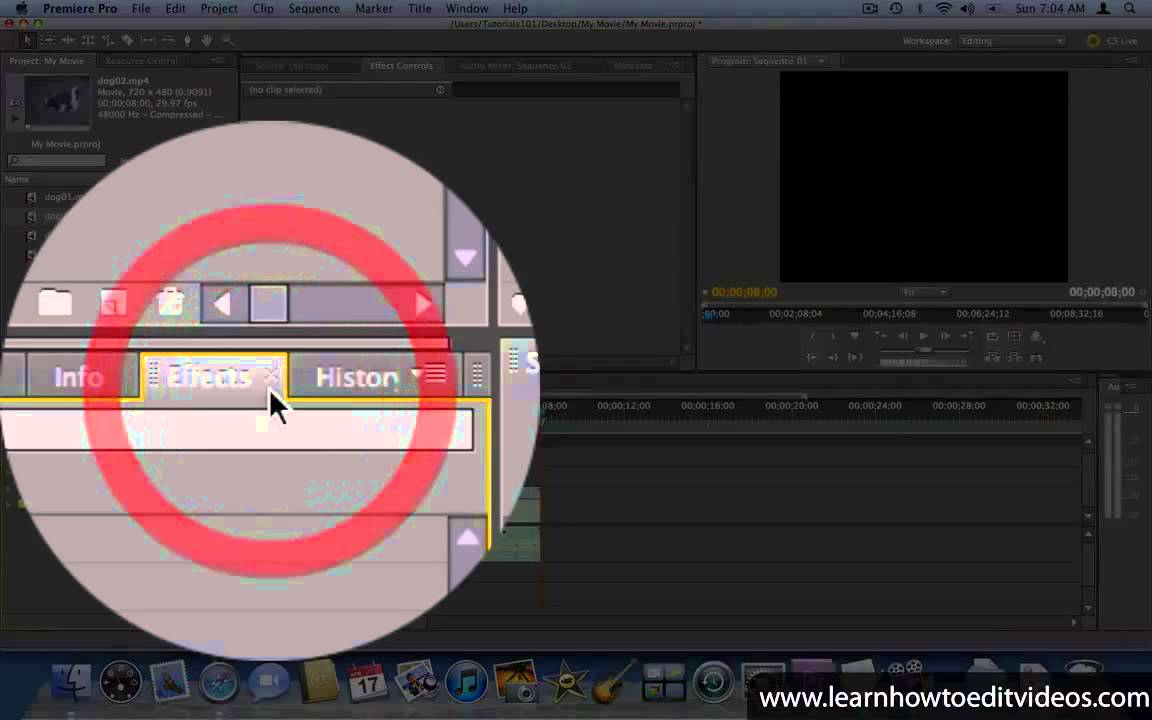Open the Marker menu

[x=374, y=9]
